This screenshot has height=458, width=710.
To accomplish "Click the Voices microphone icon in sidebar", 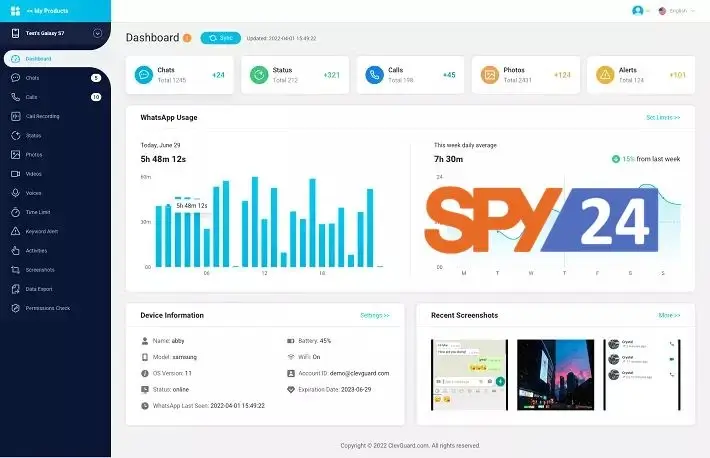I will tap(15, 193).
